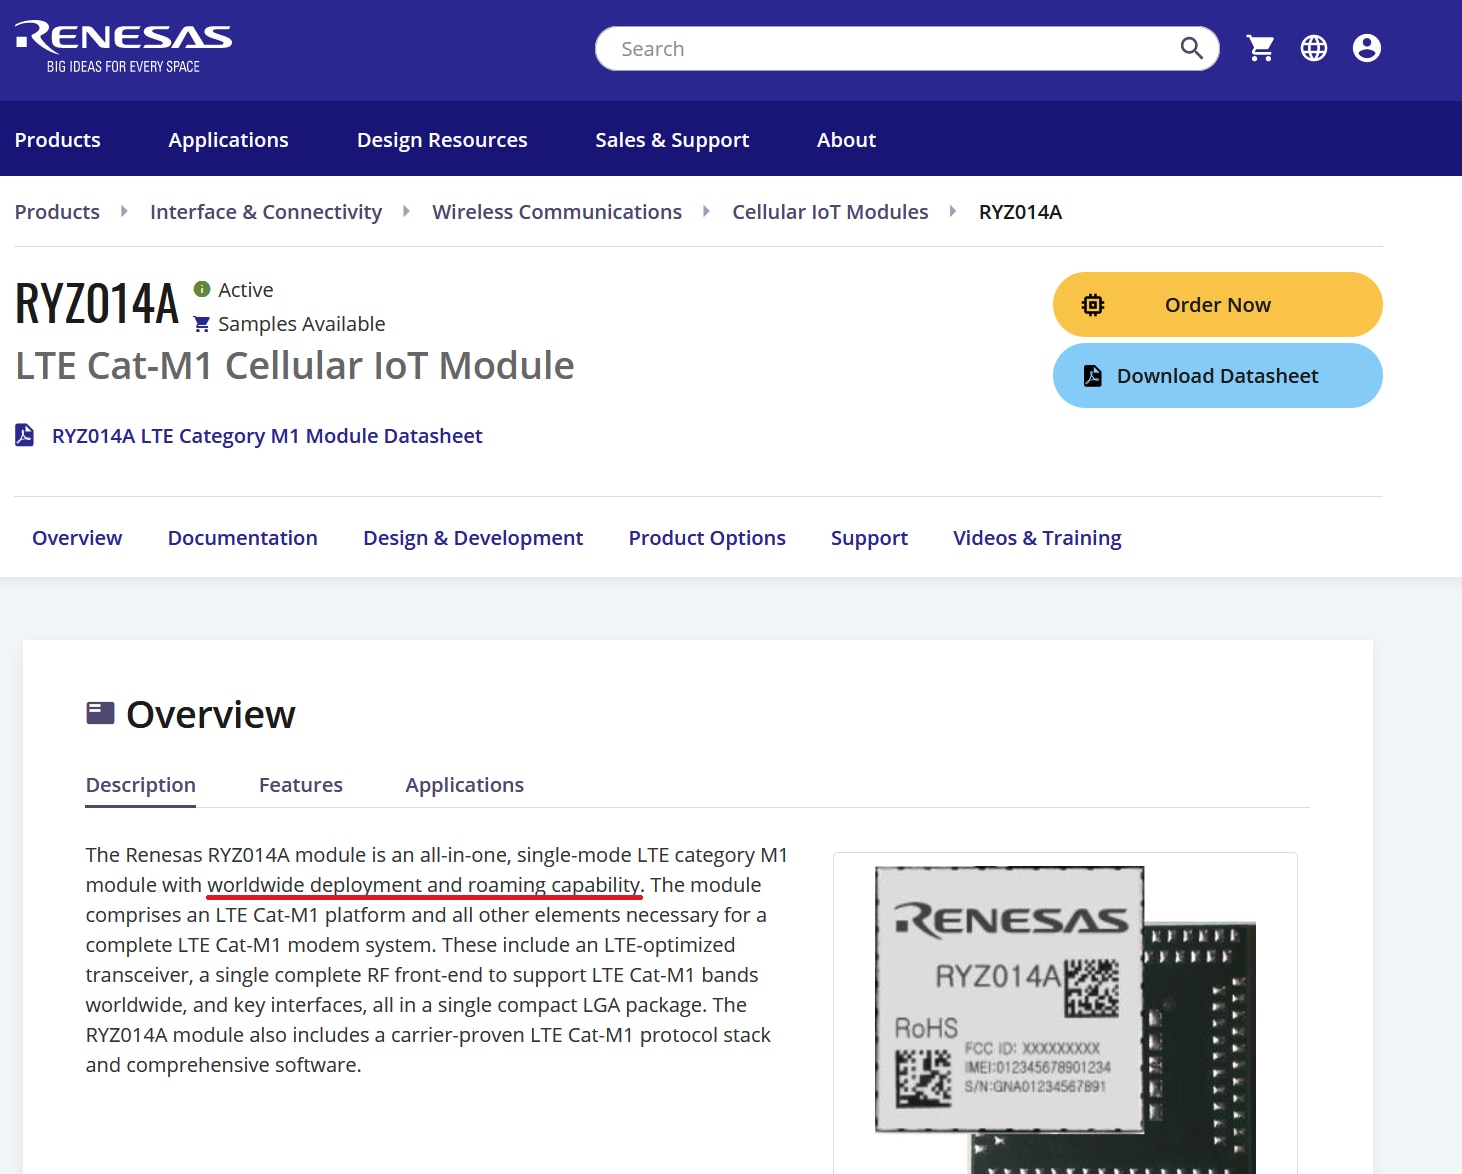Go to Interface & Connectivity breadcrumb
This screenshot has width=1462, height=1174.
click(266, 212)
